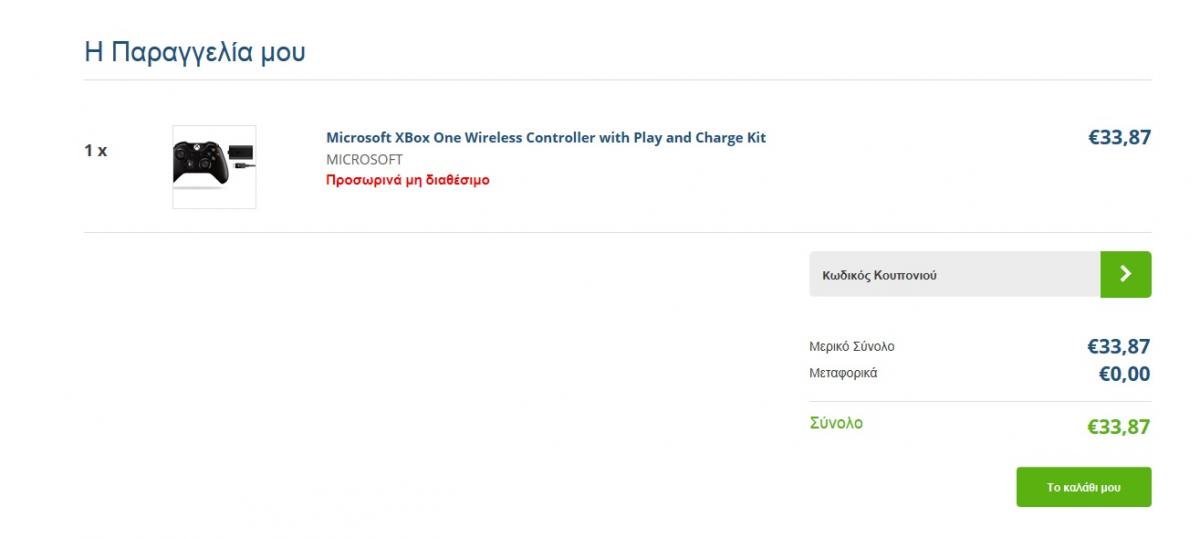This screenshot has height=539, width=1200.
Task: Click the black controller image in thumbnail
Action: point(200,163)
